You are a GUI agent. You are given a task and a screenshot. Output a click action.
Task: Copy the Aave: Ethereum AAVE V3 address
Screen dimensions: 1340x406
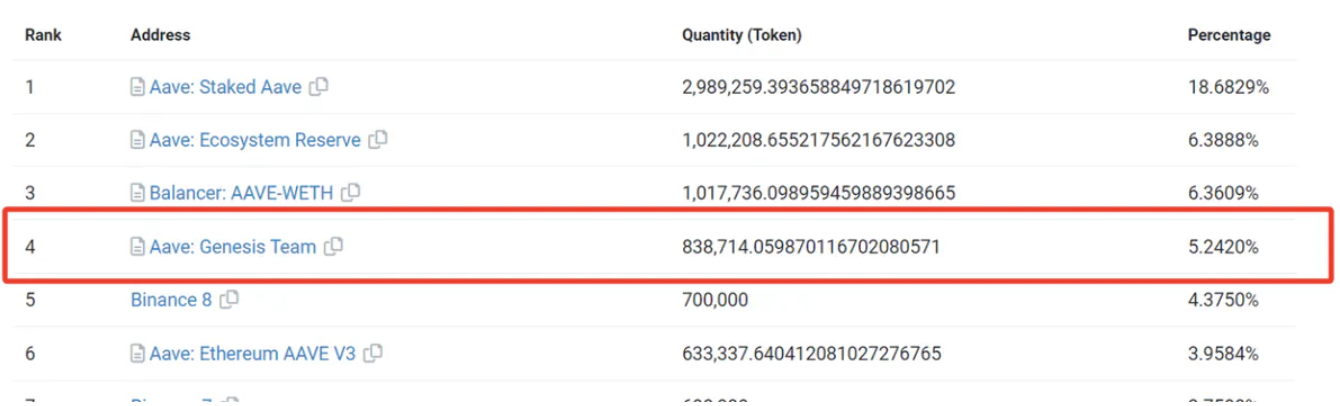pos(373,353)
